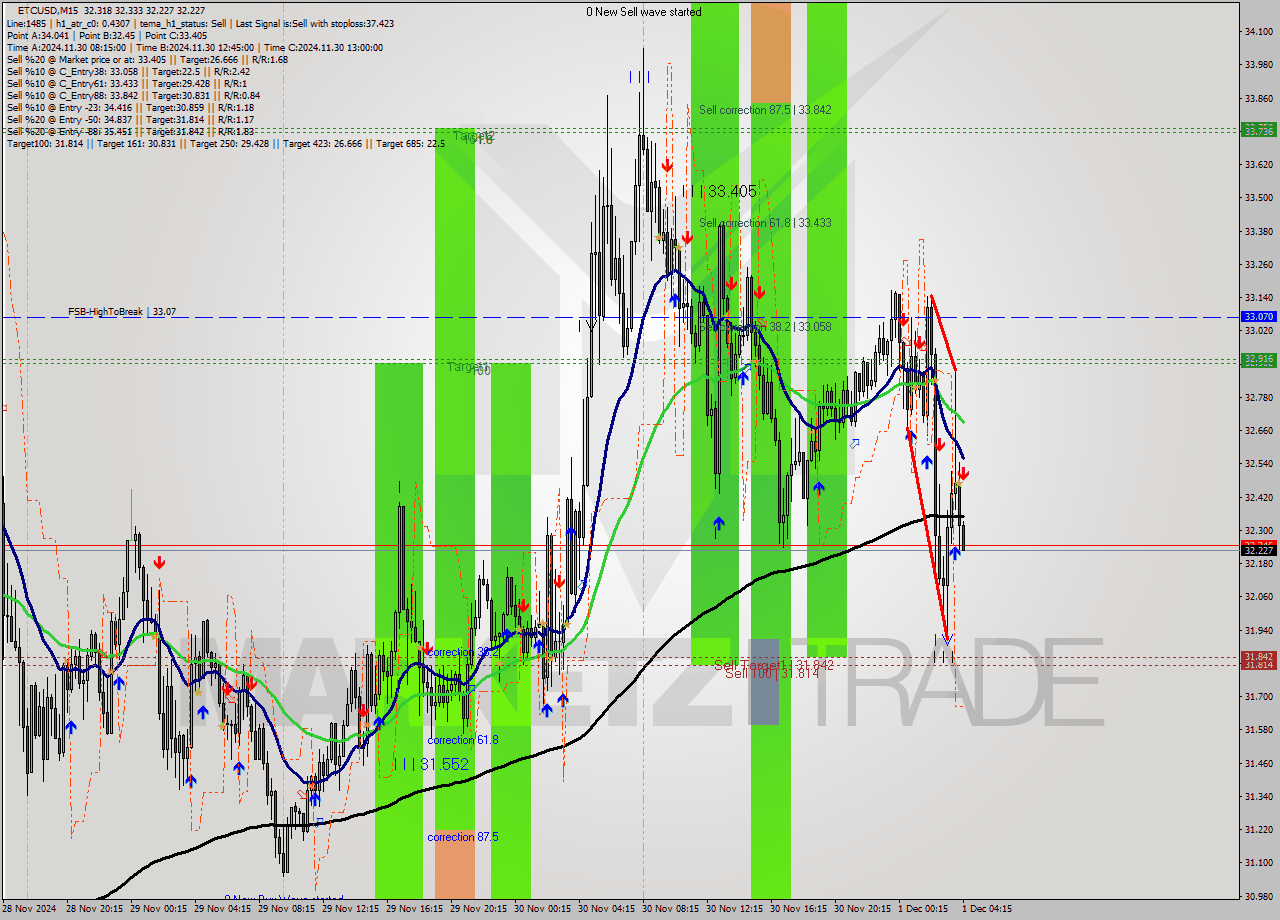Viewport: 1280px width, 920px height.
Task: Click the 32.060 price scale label
Action: (1258, 597)
